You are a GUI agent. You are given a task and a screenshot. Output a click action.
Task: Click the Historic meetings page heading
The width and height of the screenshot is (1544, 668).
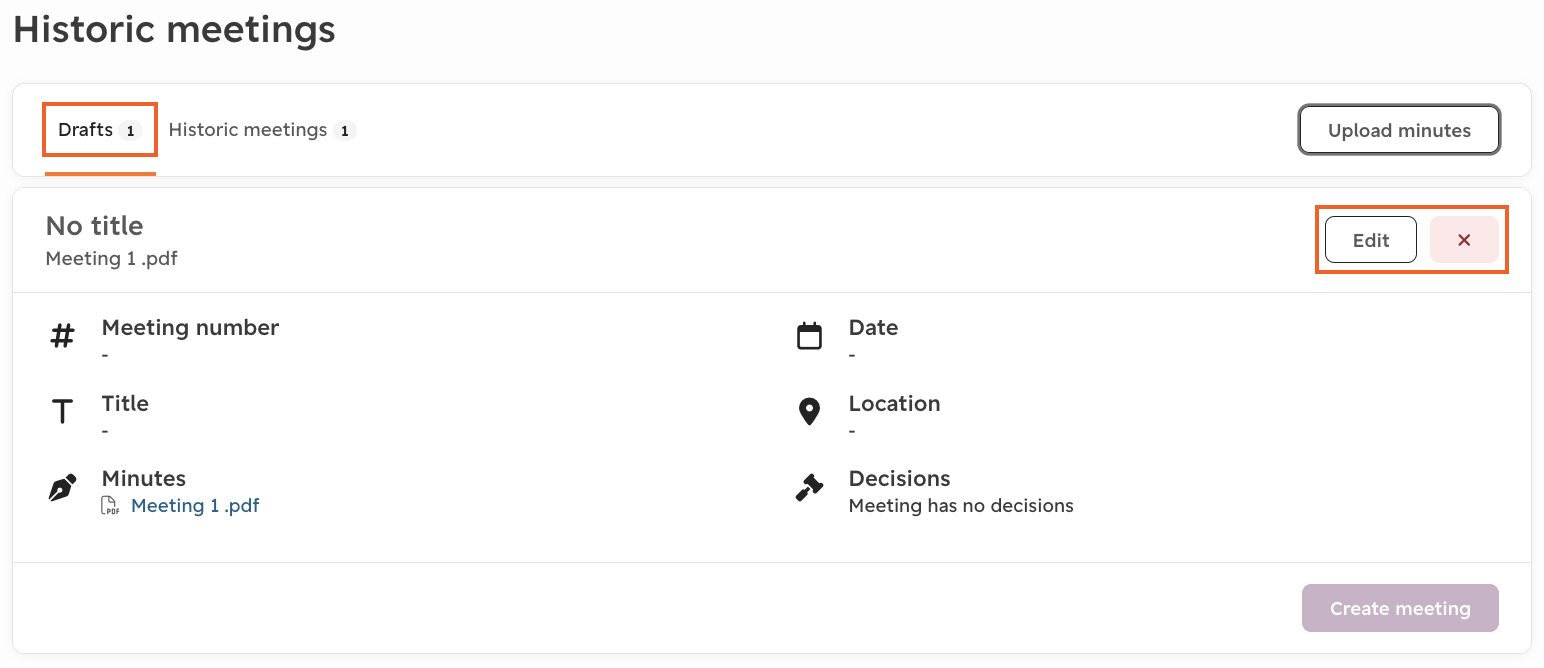[x=175, y=29]
